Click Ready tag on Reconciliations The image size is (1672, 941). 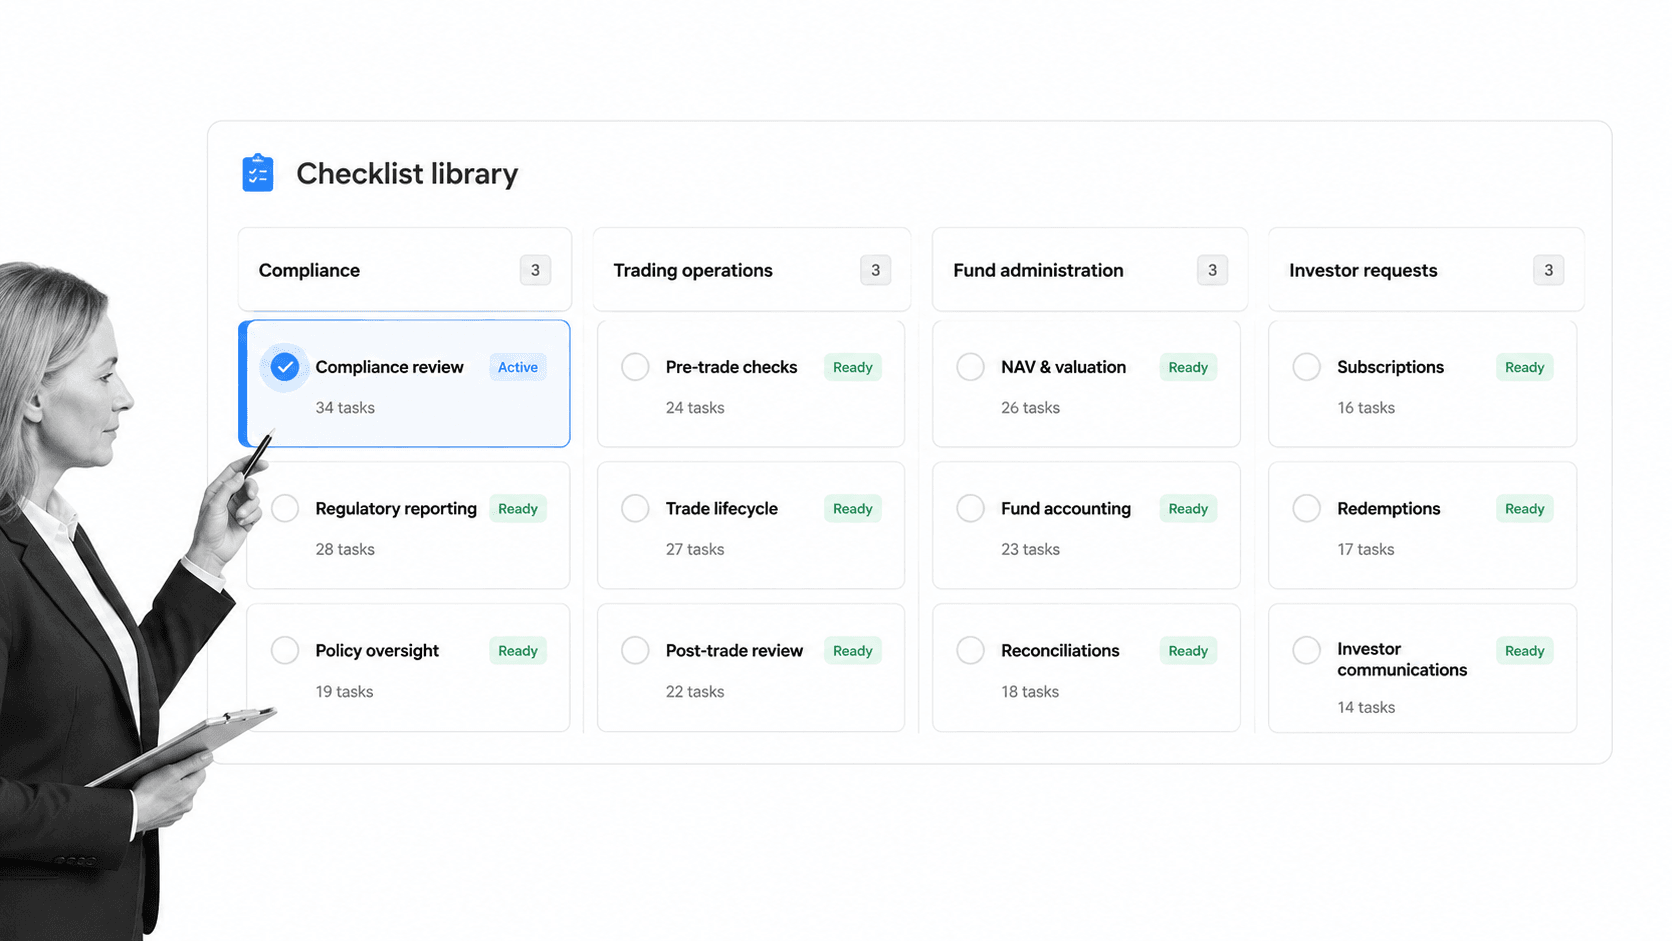pyautogui.click(x=1188, y=650)
